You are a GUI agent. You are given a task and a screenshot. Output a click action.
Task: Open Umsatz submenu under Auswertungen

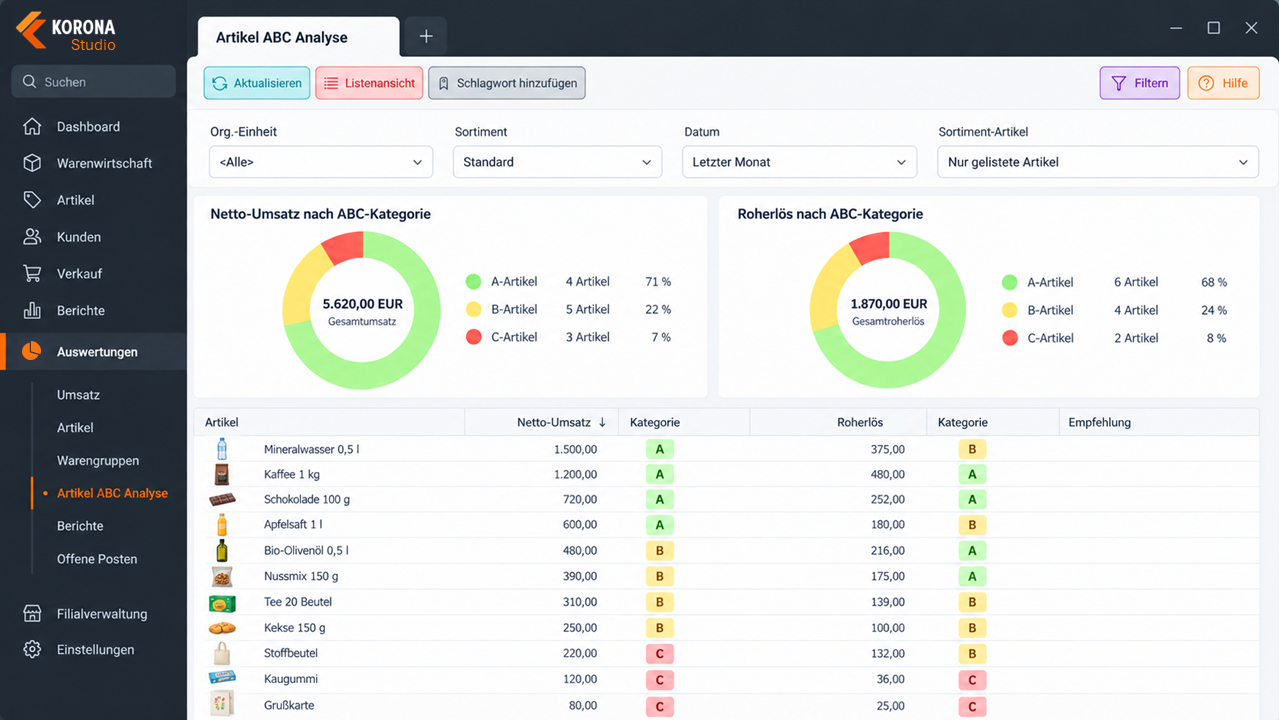coord(78,395)
